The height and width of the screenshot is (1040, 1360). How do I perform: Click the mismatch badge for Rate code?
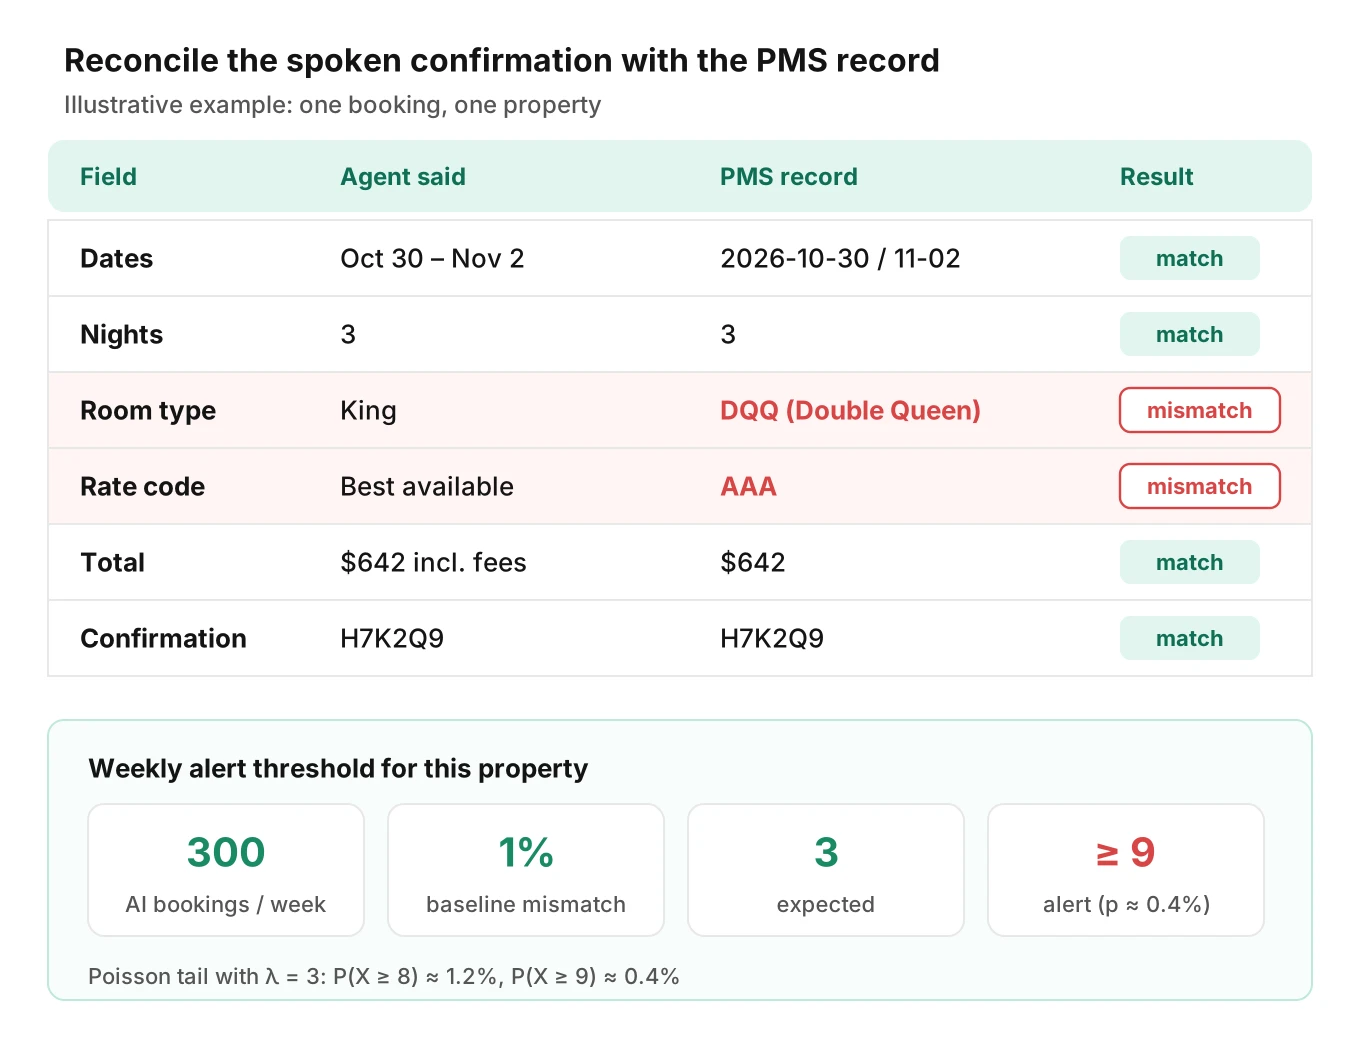tap(1199, 486)
